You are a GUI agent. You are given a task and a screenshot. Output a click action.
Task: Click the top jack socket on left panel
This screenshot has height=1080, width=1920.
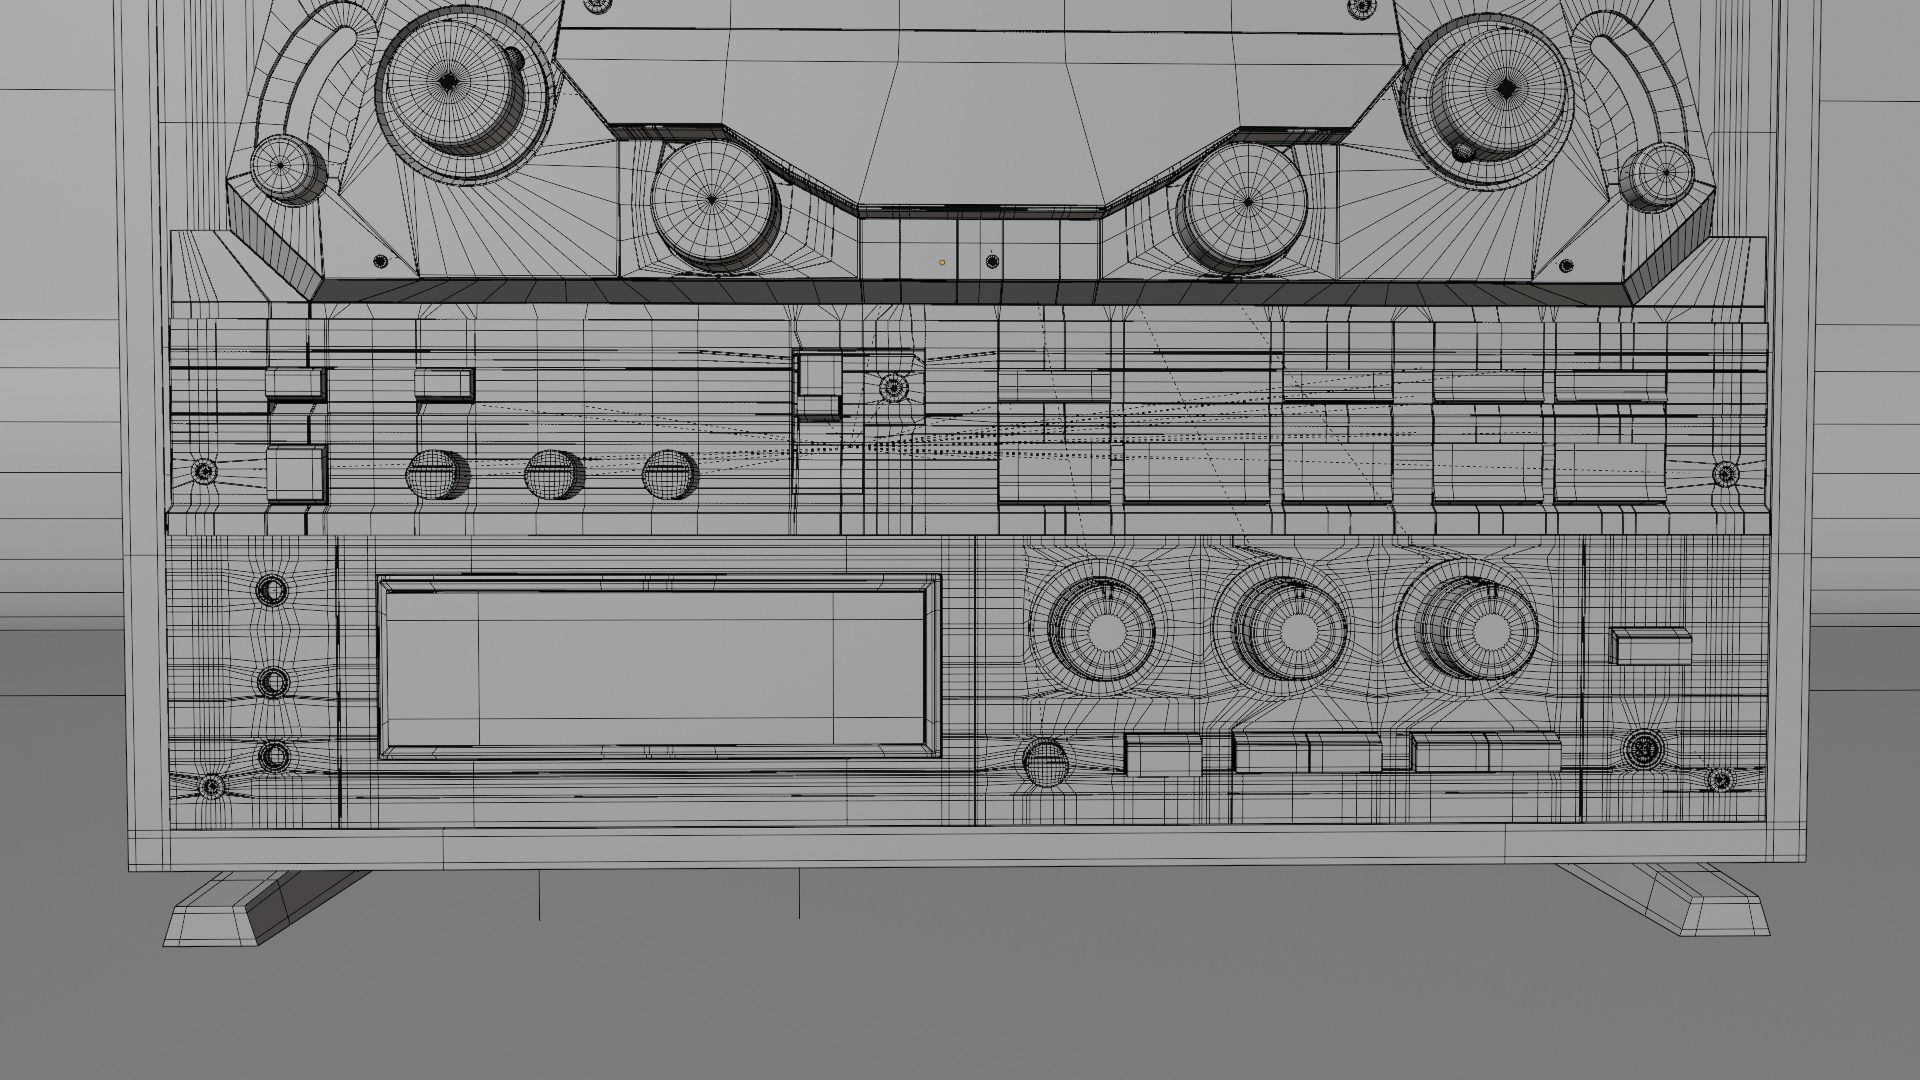click(x=272, y=589)
